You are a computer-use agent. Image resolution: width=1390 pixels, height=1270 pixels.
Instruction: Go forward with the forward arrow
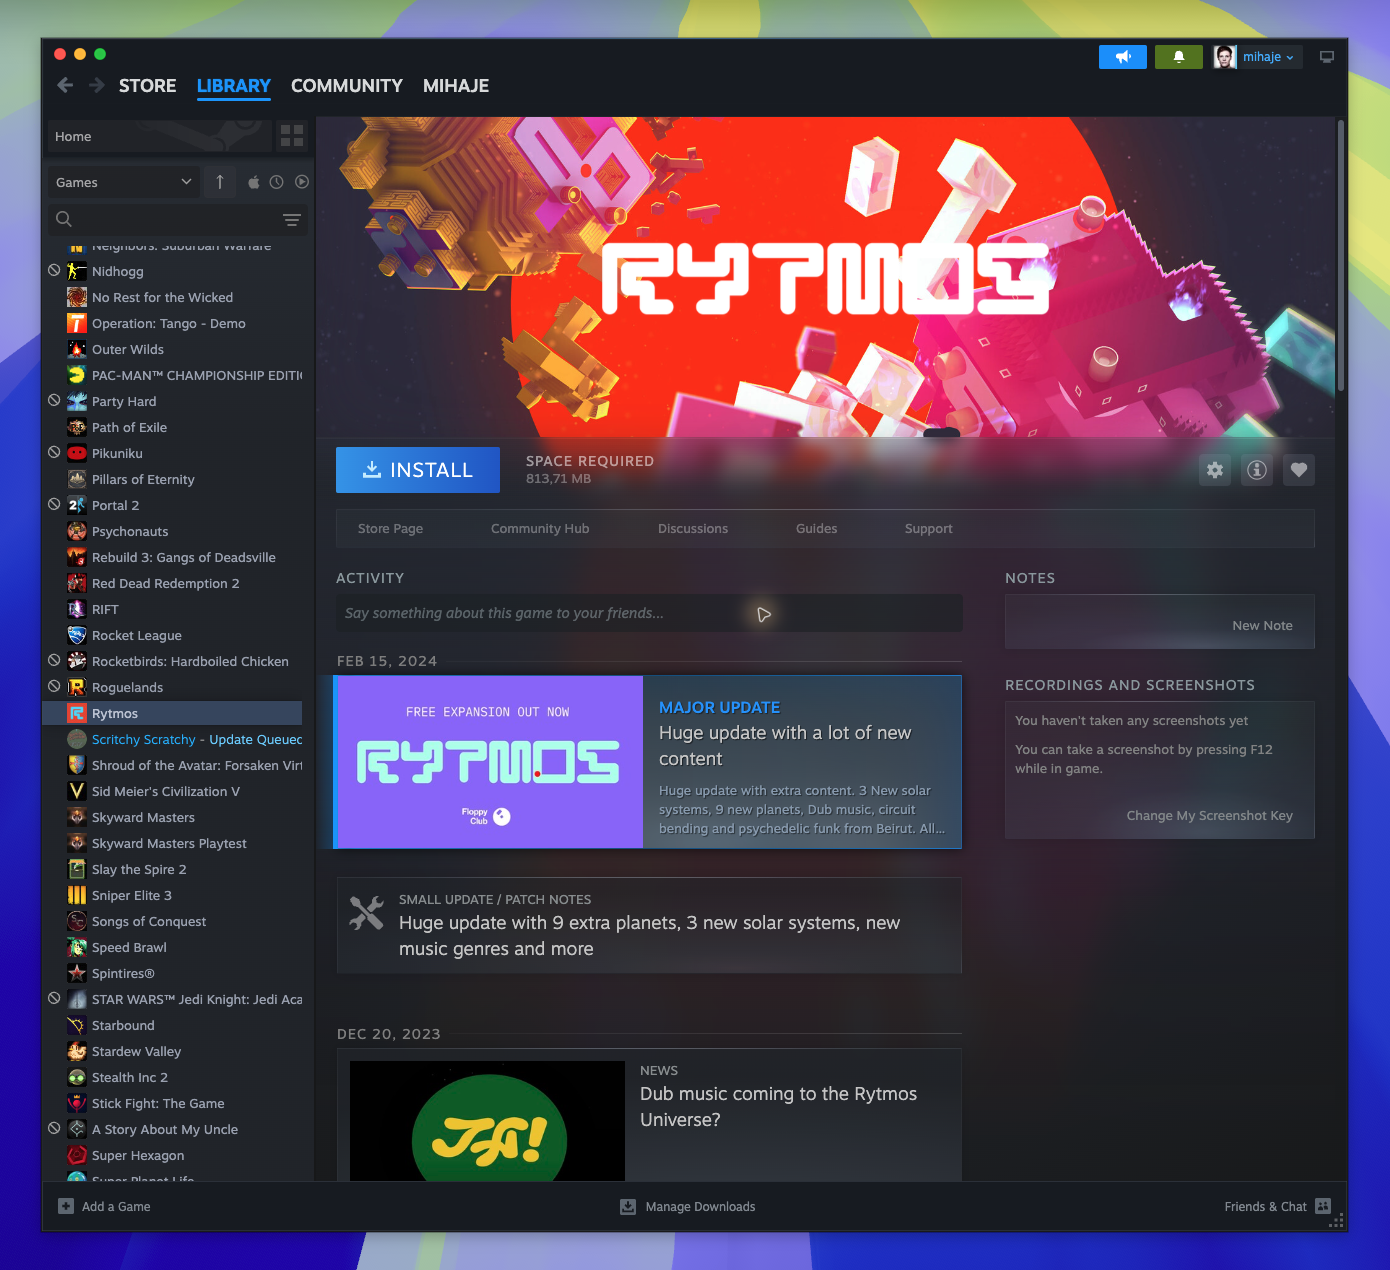click(97, 86)
